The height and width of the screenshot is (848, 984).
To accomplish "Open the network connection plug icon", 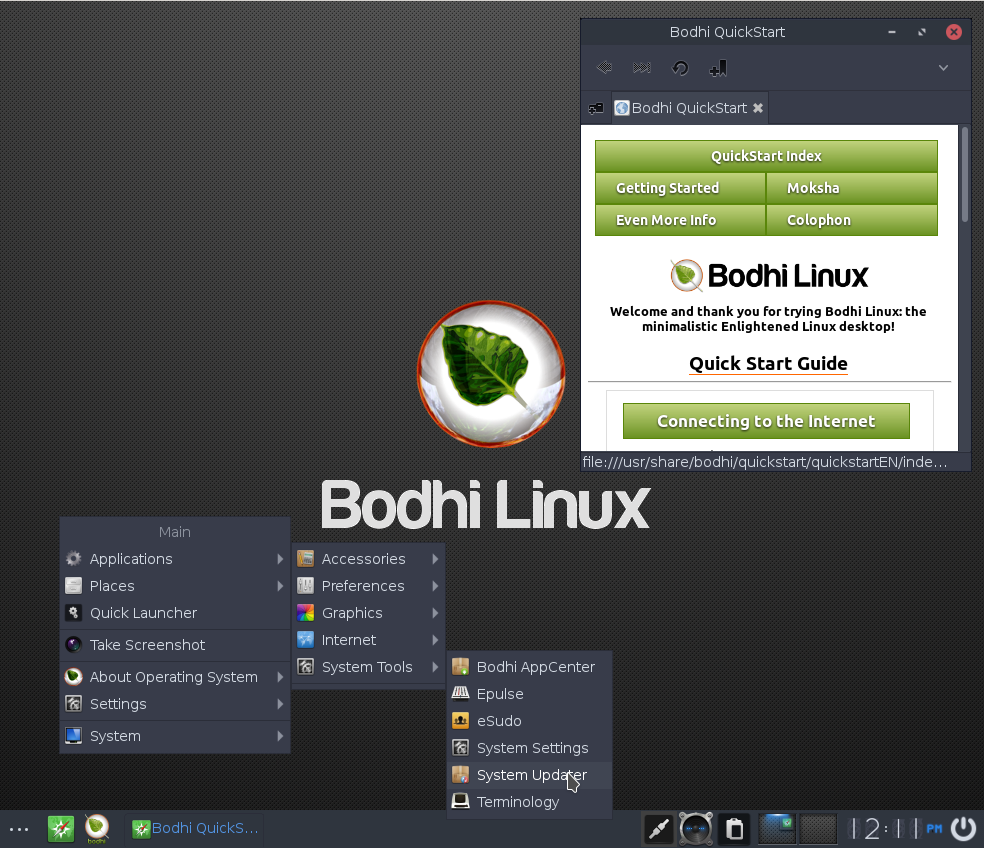I will click(x=658, y=829).
